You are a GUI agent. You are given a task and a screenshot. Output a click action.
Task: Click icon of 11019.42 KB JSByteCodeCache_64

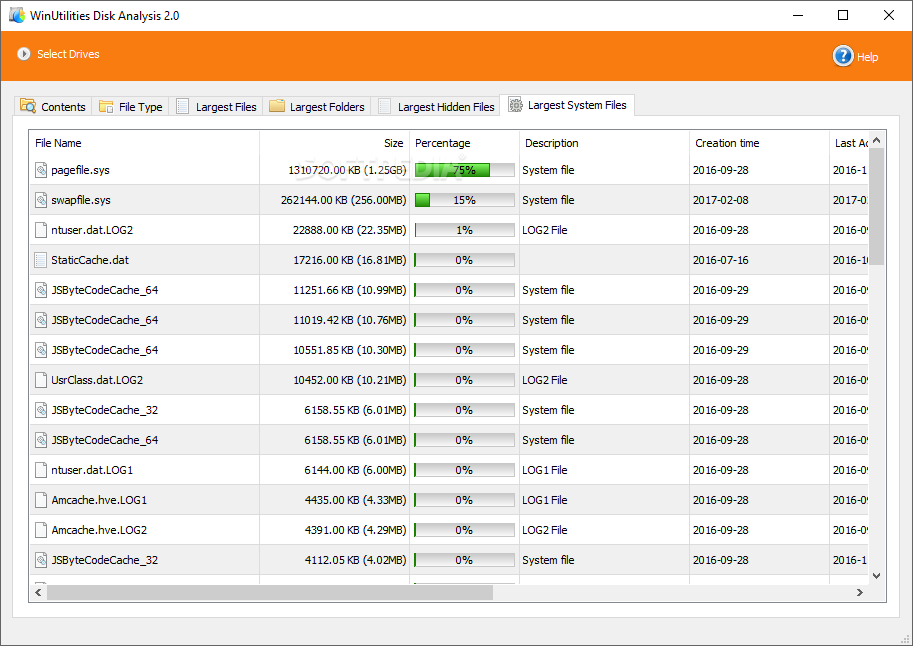tap(41, 320)
